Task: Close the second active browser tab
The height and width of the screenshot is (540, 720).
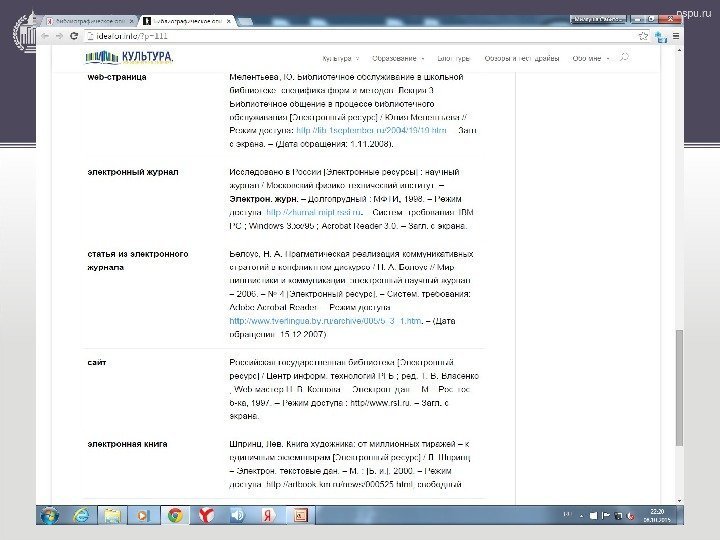Action: 229,21
